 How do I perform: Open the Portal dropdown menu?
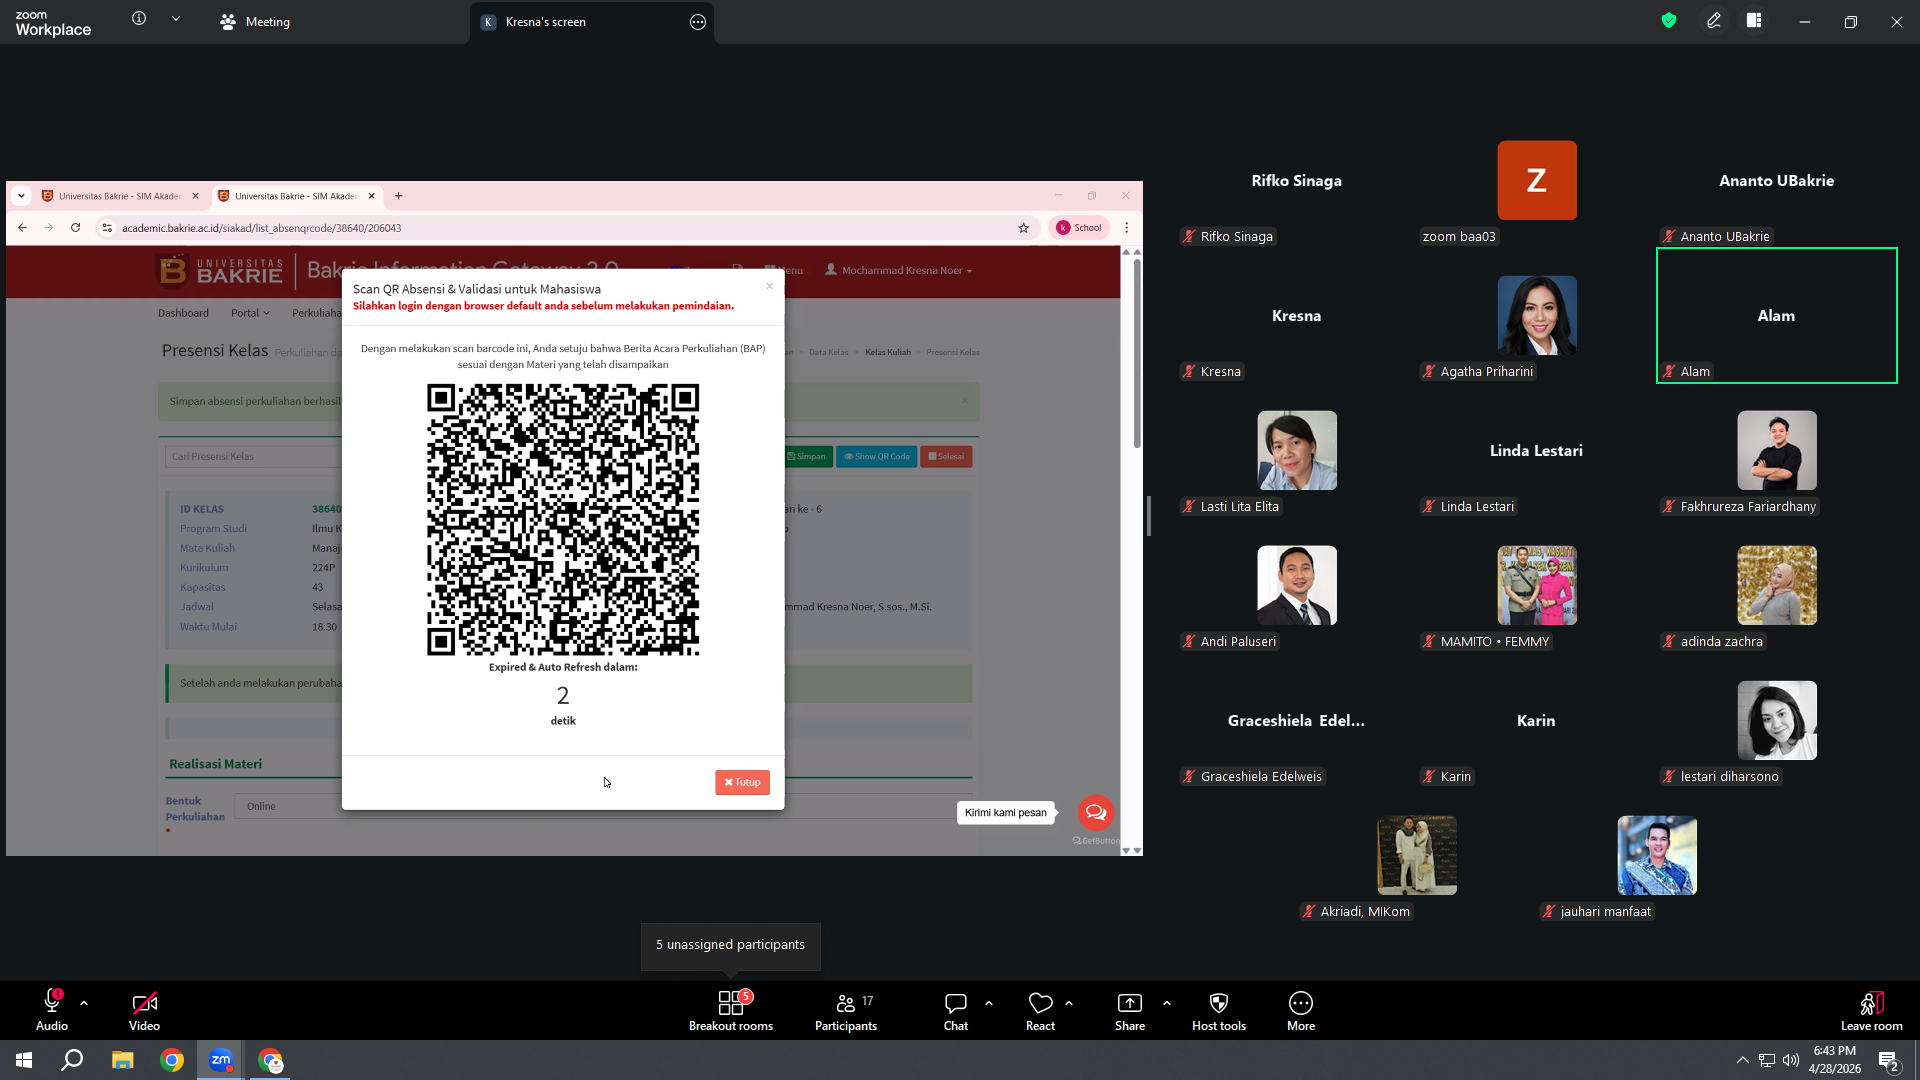pos(250,313)
